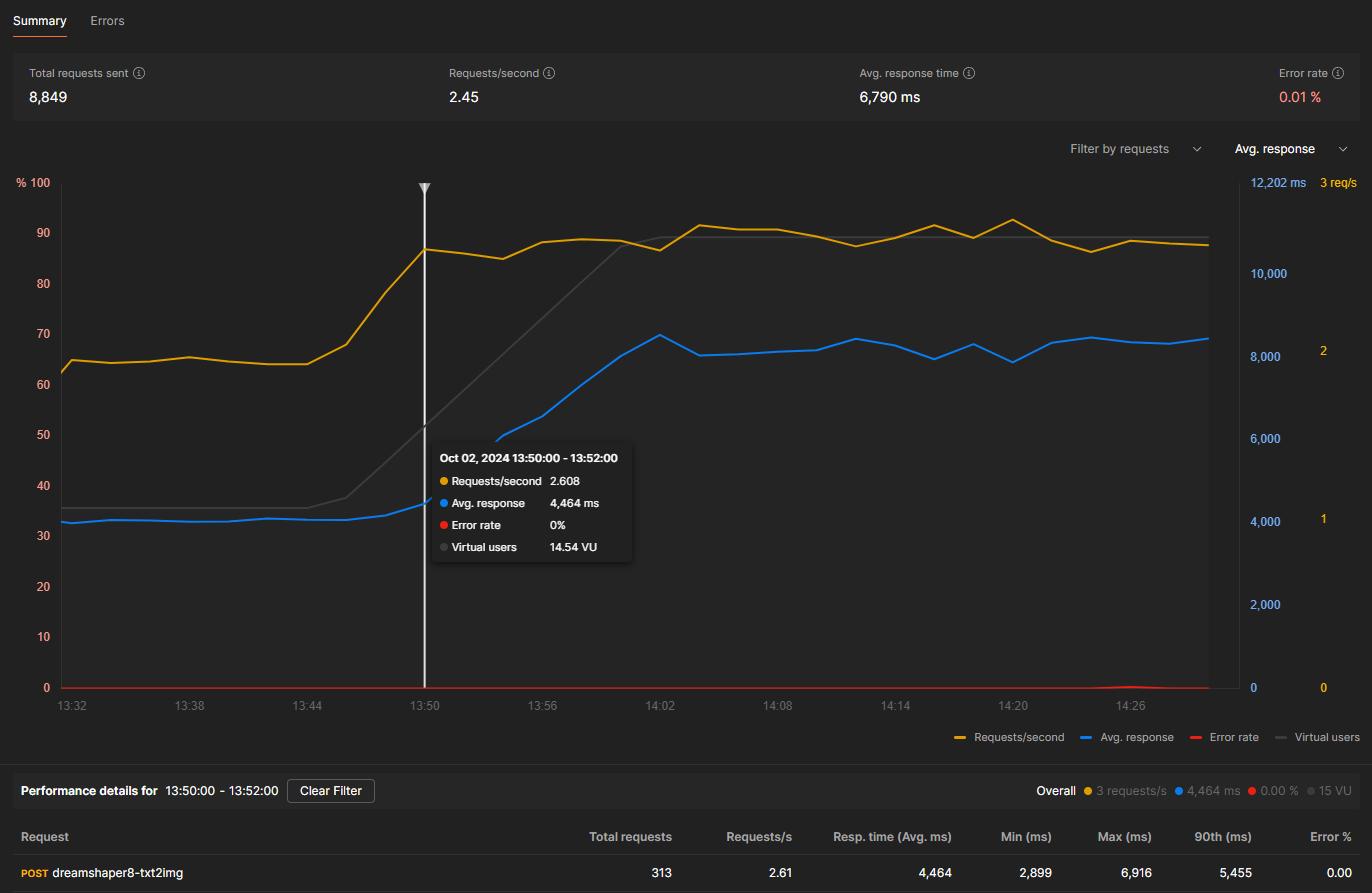Click the tooltip date range header
The width and height of the screenshot is (1372, 893).
[x=529, y=458]
